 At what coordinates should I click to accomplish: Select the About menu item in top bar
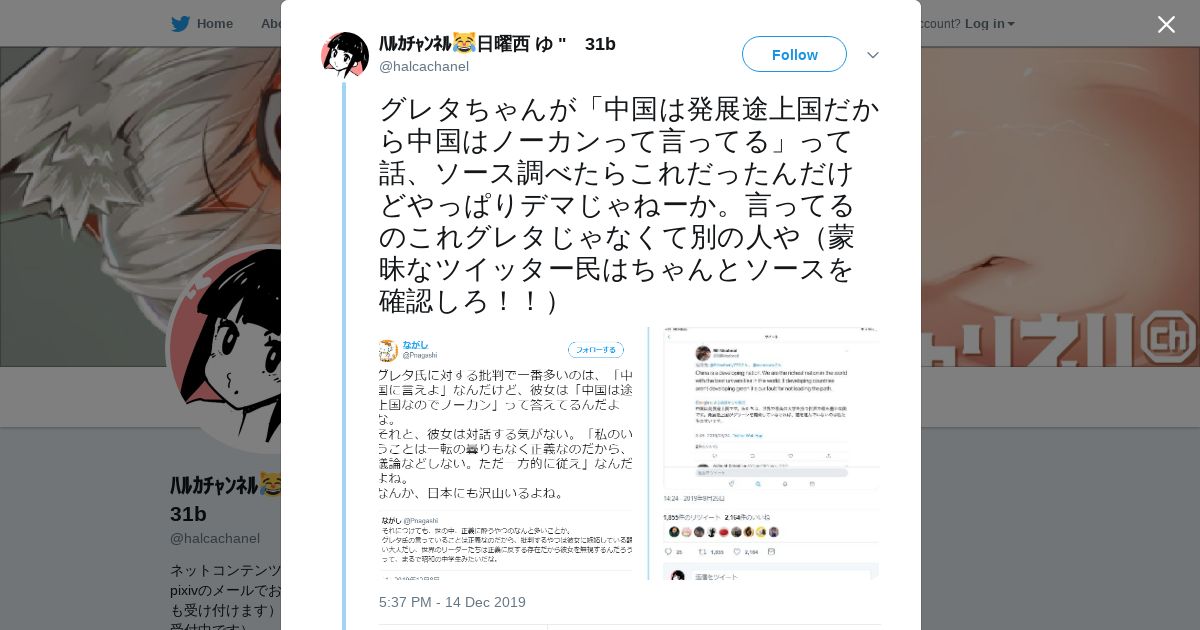pyautogui.click(x=270, y=23)
